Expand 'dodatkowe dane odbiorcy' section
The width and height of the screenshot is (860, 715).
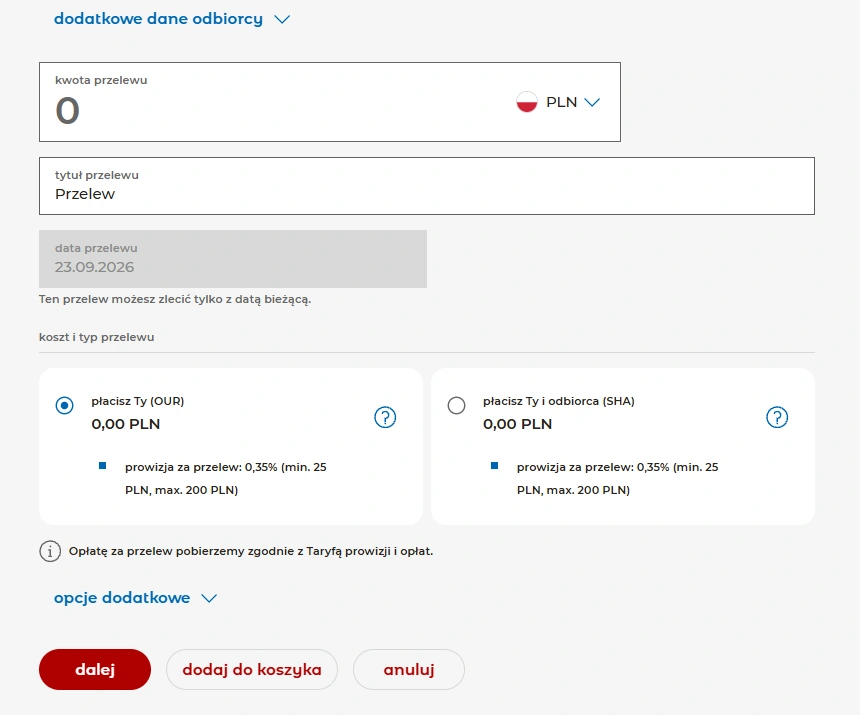[x=172, y=19]
